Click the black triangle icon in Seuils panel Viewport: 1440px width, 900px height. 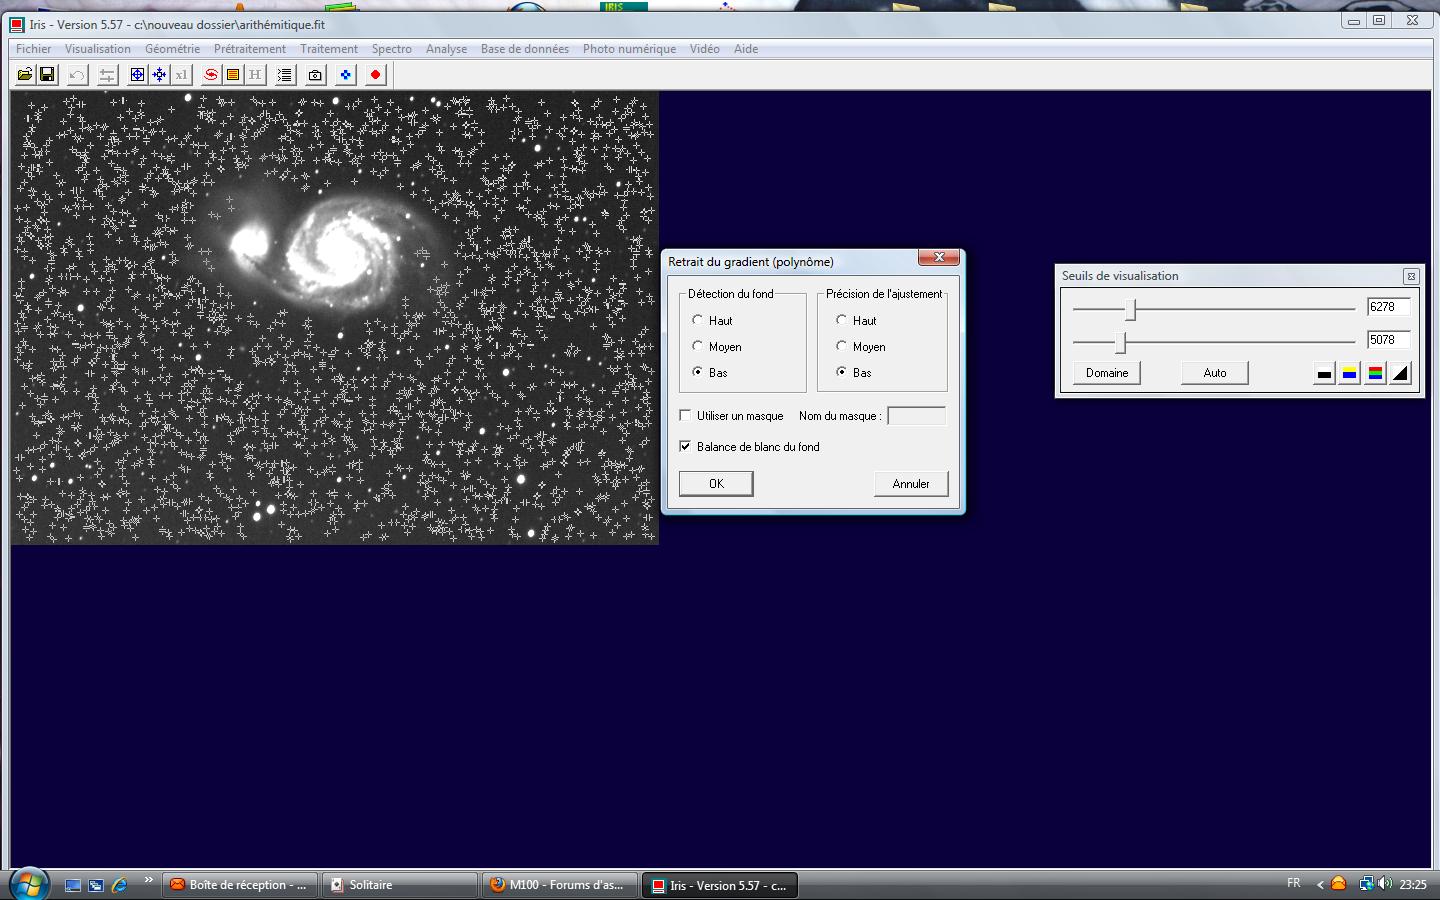coord(1400,373)
